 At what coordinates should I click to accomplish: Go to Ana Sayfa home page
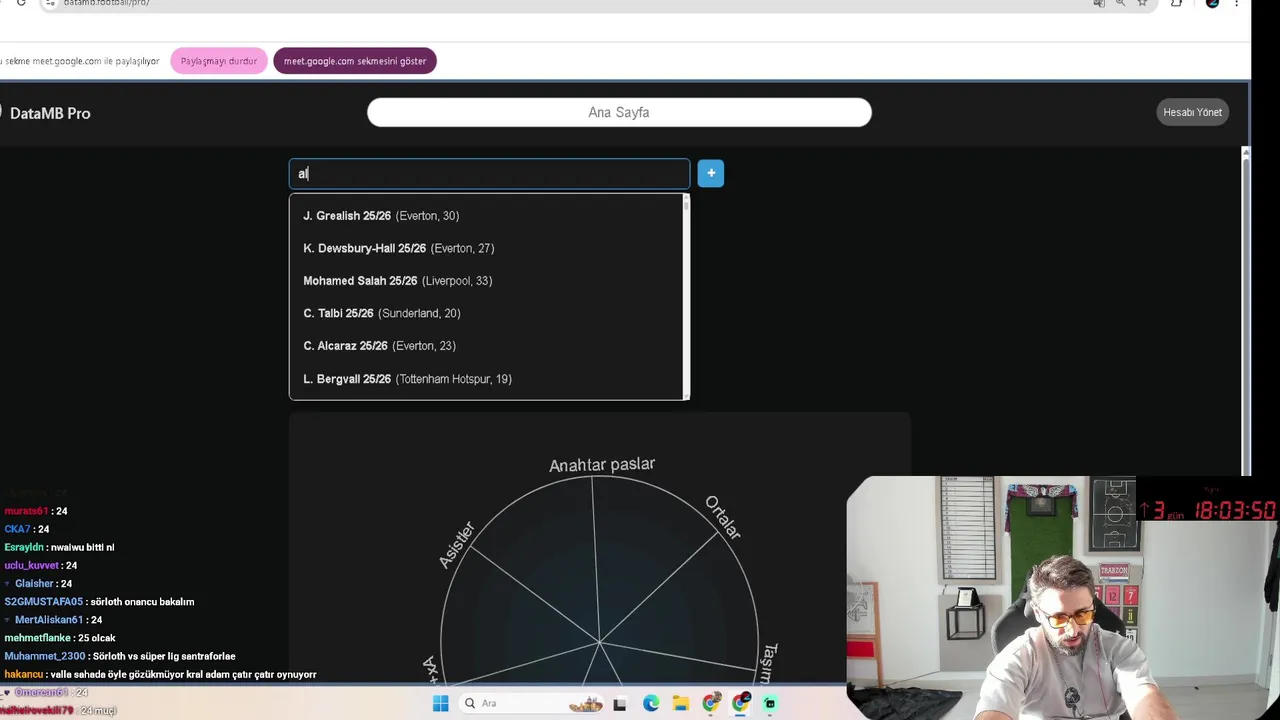click(619, 112)
